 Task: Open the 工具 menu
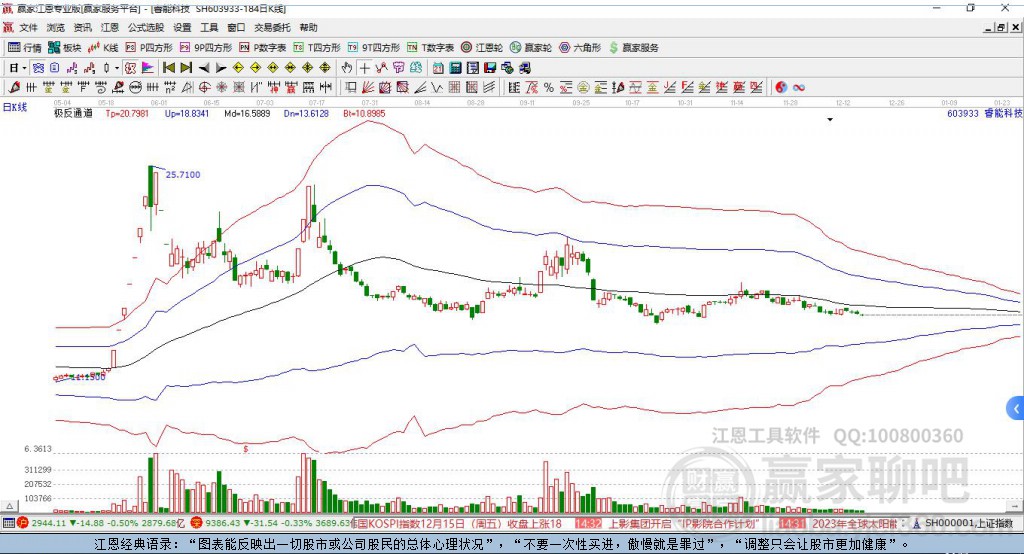[209, 27]
